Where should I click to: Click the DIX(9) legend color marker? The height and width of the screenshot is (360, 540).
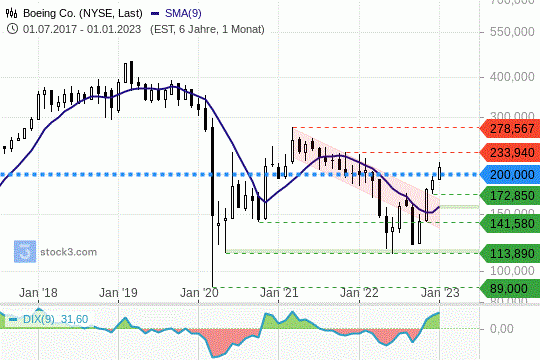[x=13, y=320]
